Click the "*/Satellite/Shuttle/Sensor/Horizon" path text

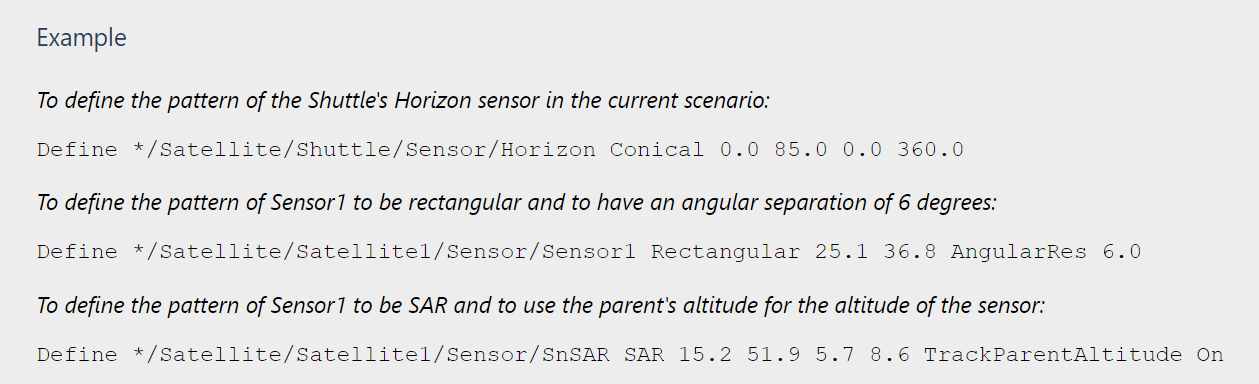click(364, 150)
